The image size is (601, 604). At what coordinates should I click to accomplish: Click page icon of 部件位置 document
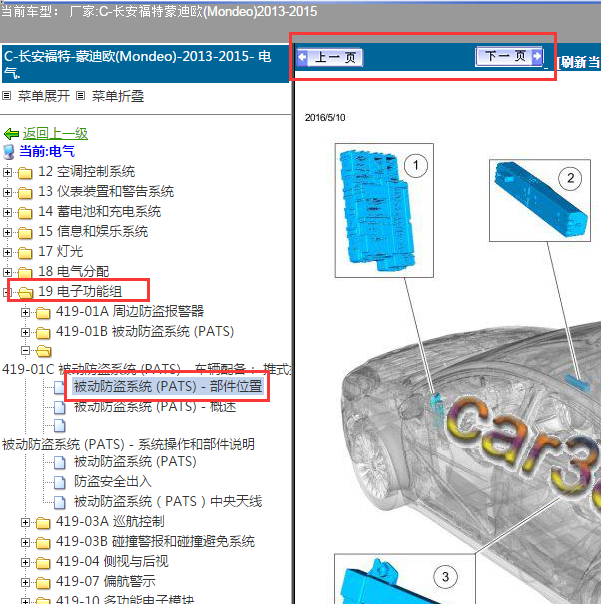click(x=60, y=387)
